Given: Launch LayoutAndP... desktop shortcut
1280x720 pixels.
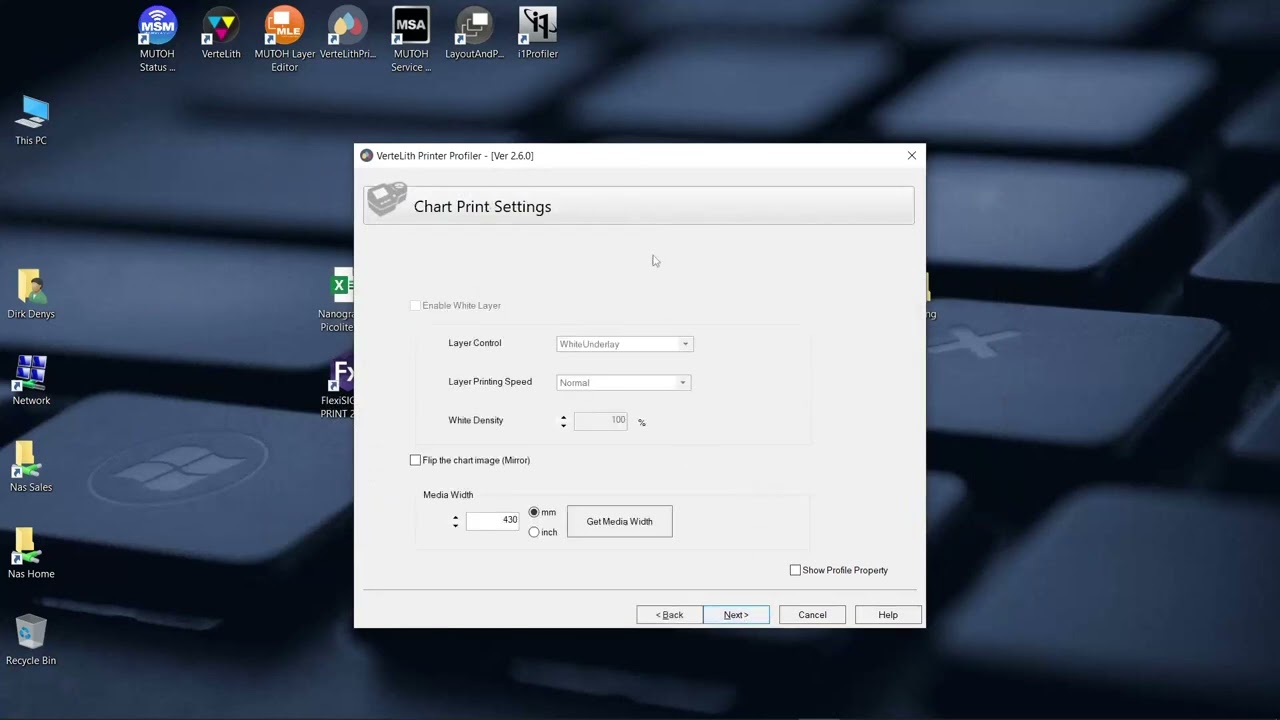Looking at the screenshot, I should pyautogui.click(x=474, y=34).
